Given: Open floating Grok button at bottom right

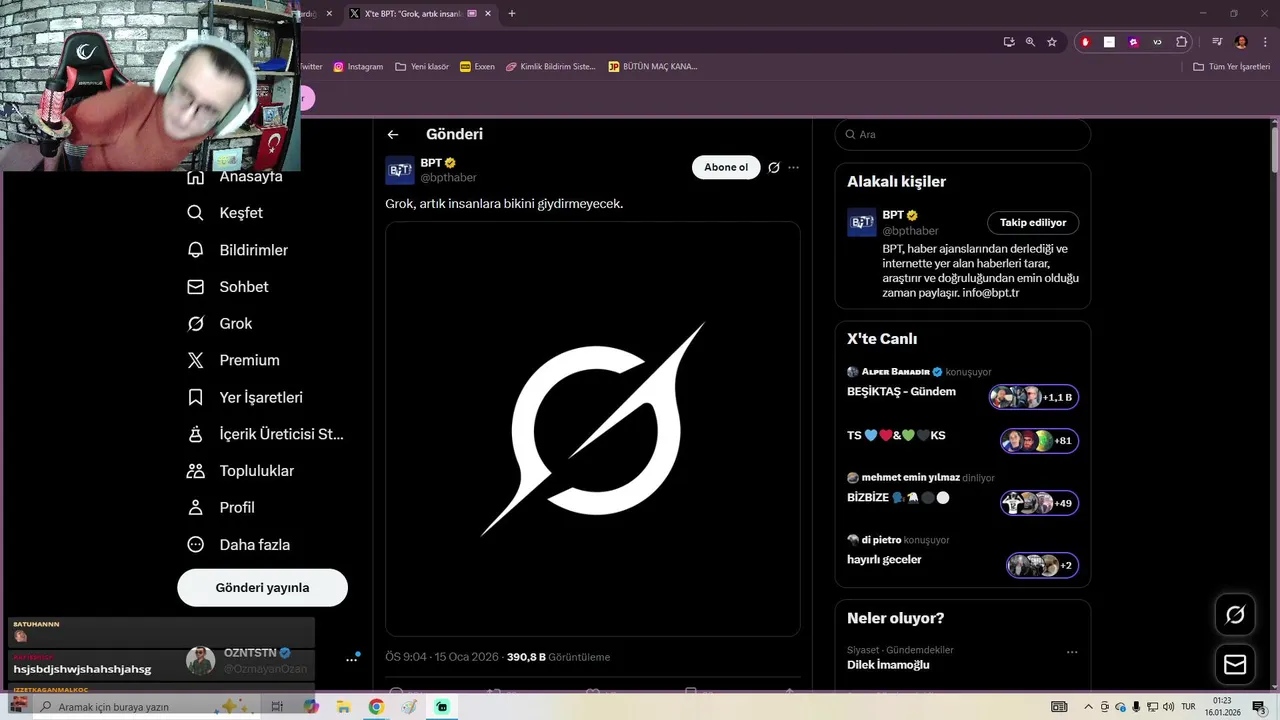Looking at the screenshot, I should click(1235, 615).
